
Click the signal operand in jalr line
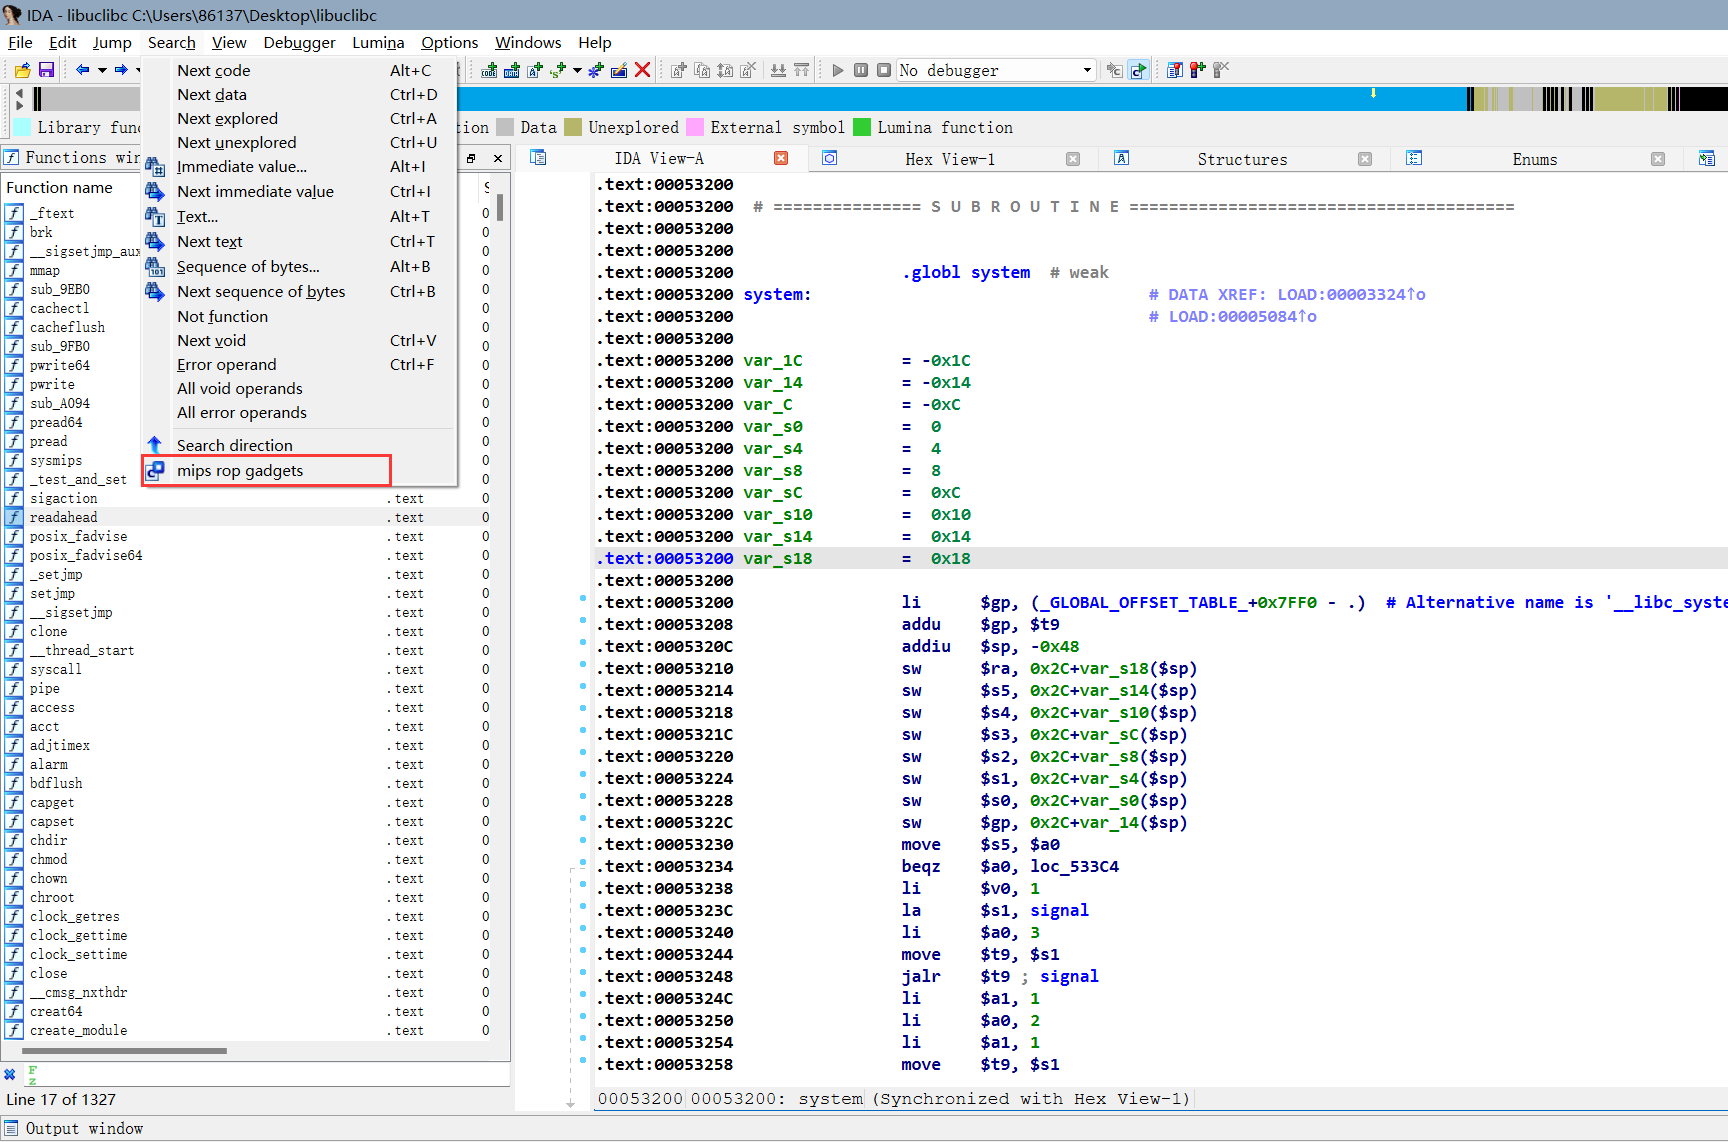tap(1068, 976)
